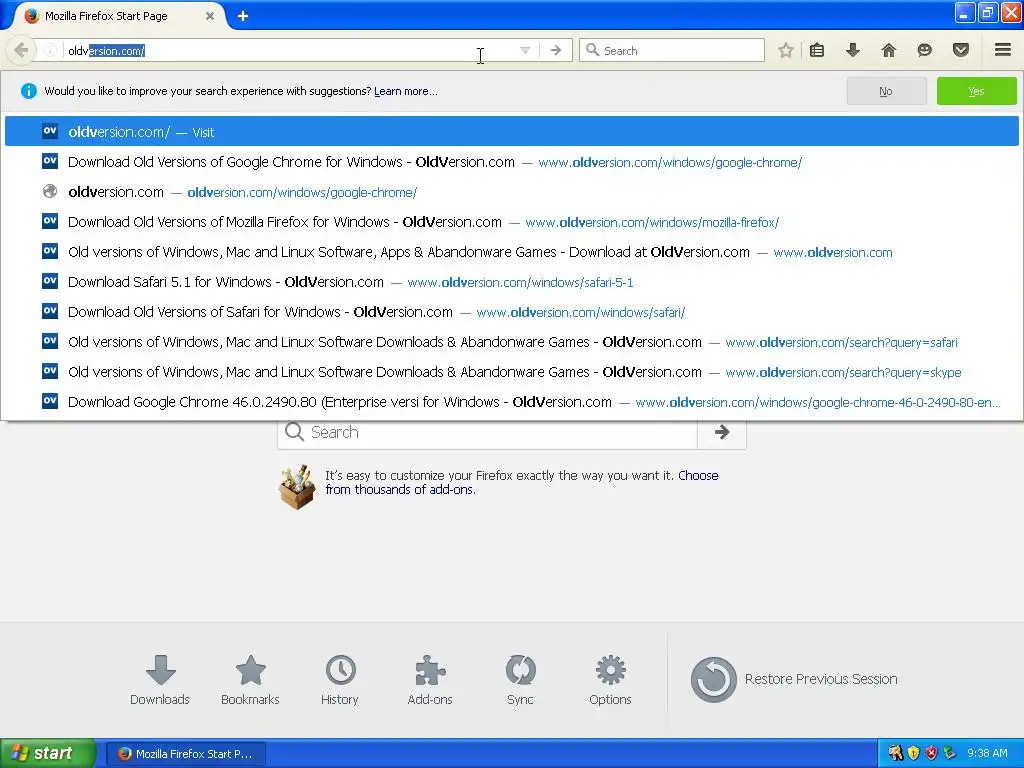Click the site info icon in URL bar
The width and height of the screenshot is (1024, 768).
[50, 50]
